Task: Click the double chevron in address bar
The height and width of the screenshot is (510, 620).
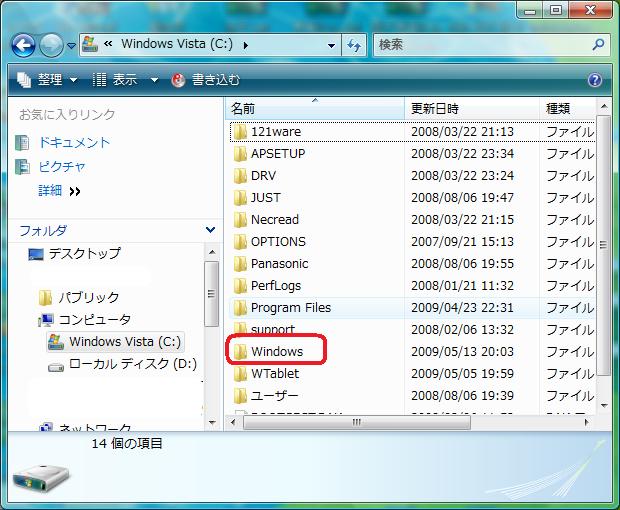Action: [x=108, y=43]
